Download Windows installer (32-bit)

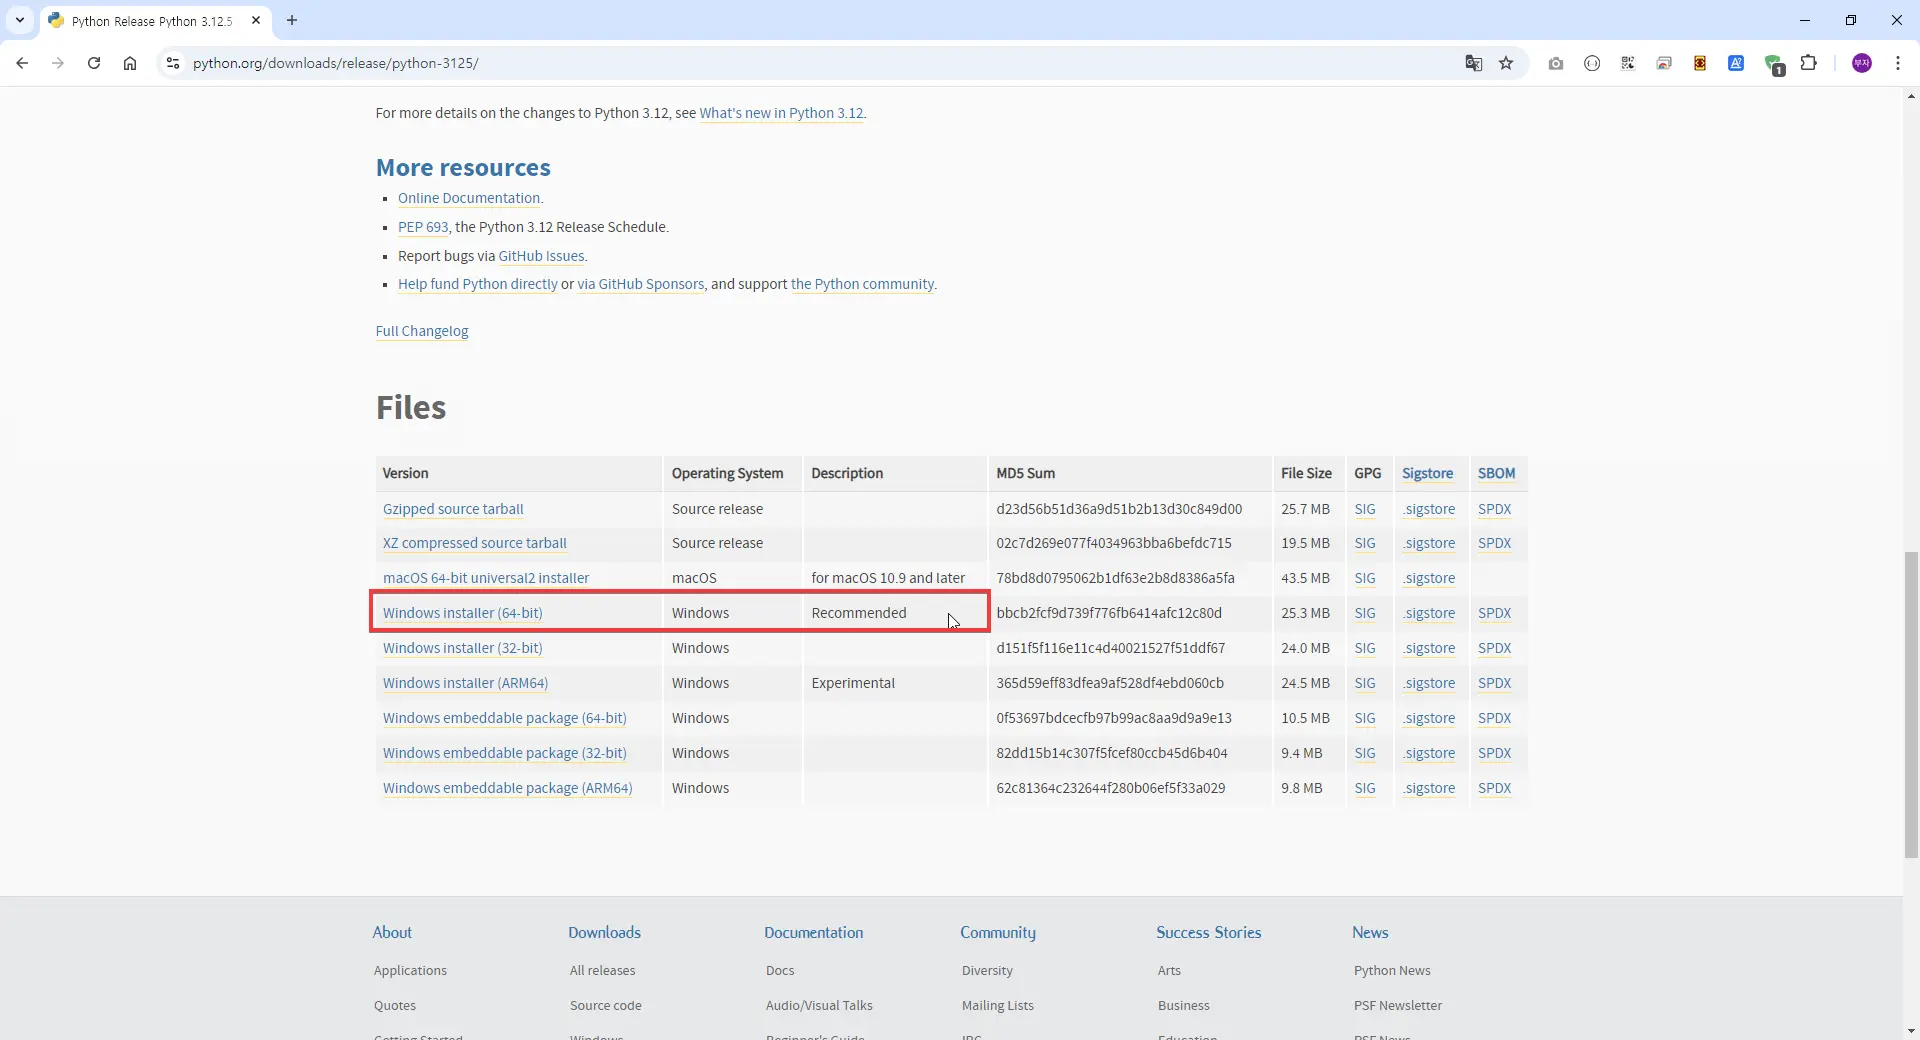pos(463,648)
